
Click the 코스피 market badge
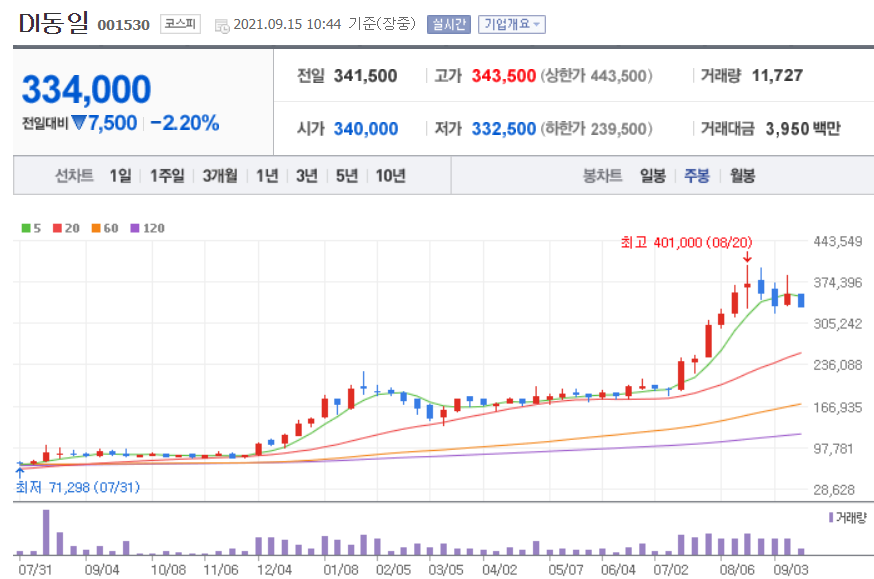[x=180, y=24]
